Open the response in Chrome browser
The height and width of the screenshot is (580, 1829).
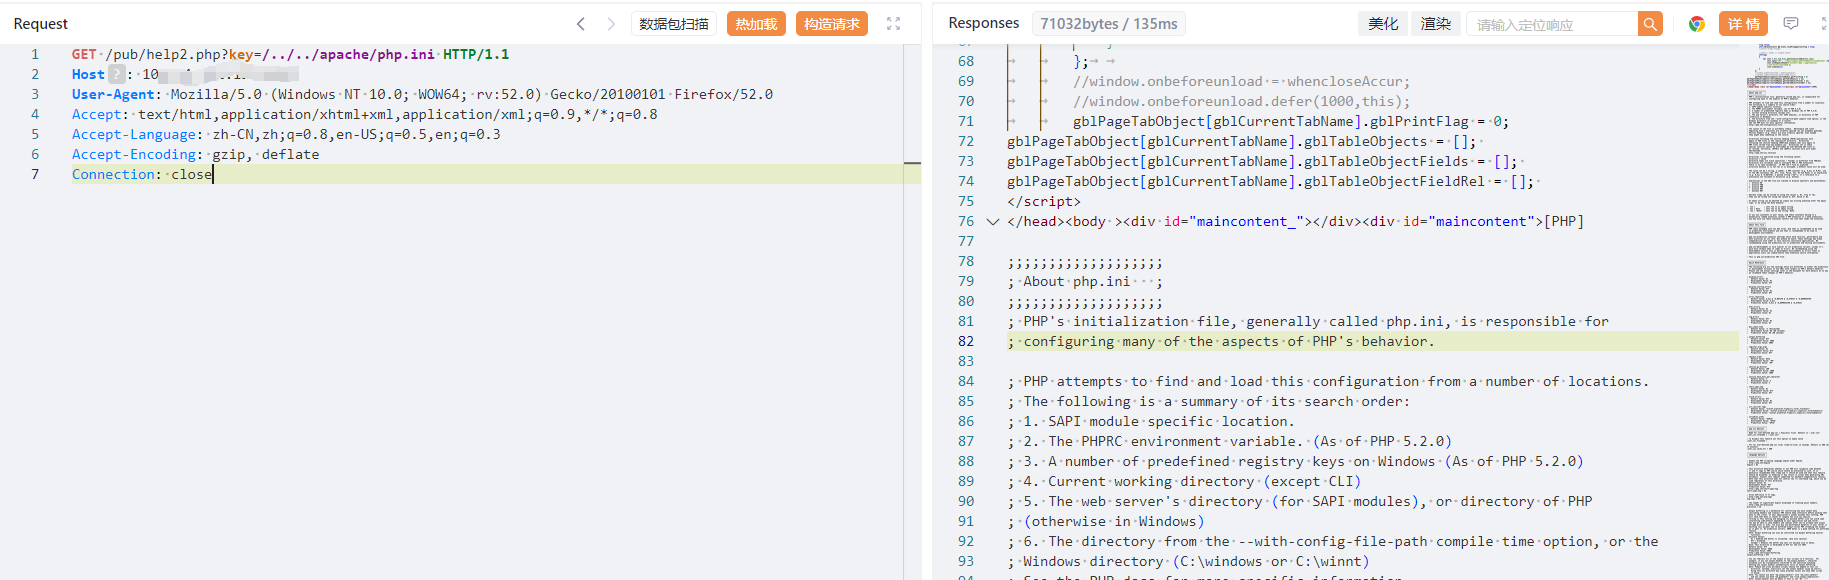[x=1697, y=24]
